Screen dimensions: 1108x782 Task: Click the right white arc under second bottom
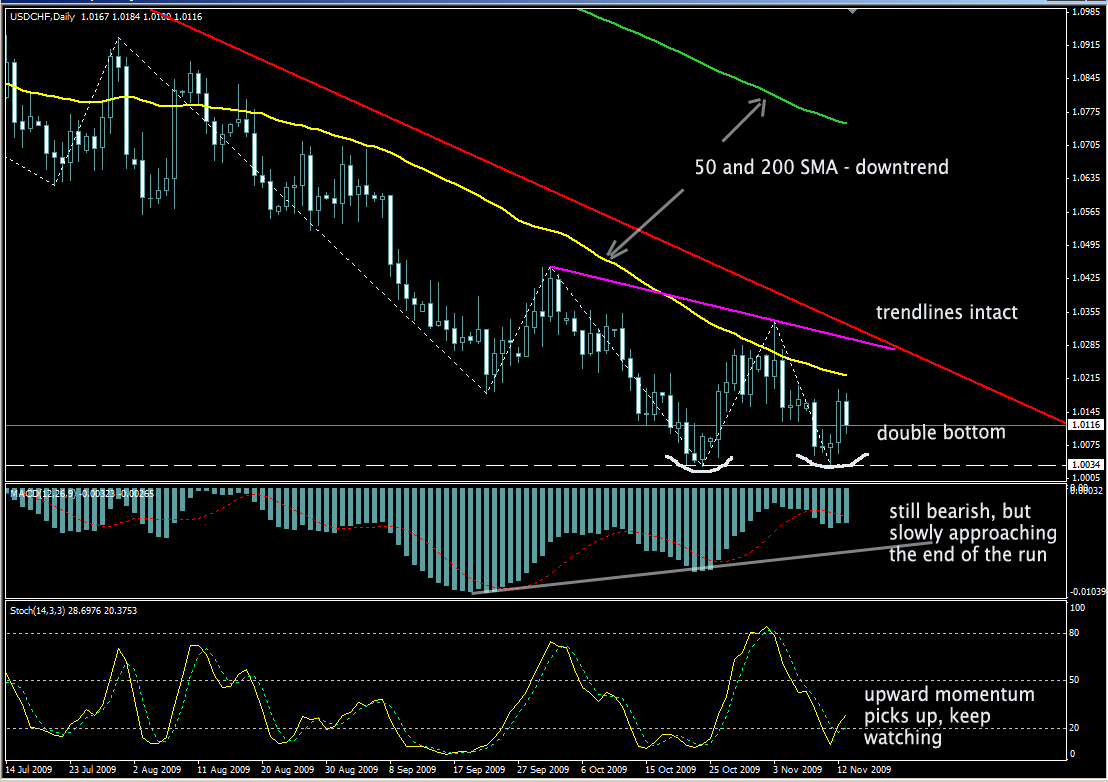coord(832,462)
